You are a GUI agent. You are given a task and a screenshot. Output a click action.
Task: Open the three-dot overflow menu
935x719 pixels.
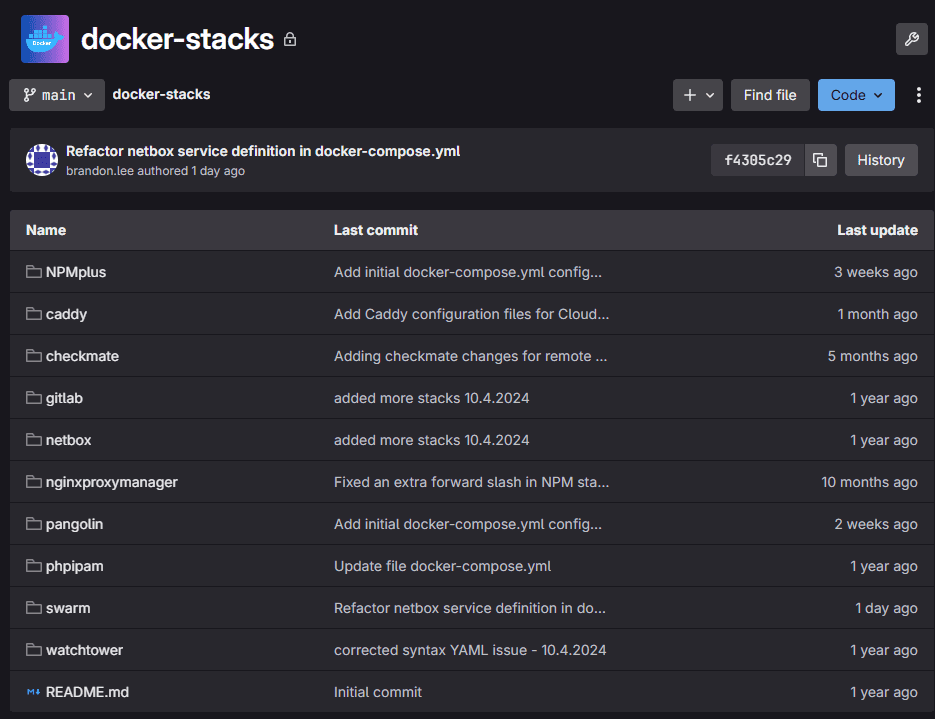tap(919, 94)
